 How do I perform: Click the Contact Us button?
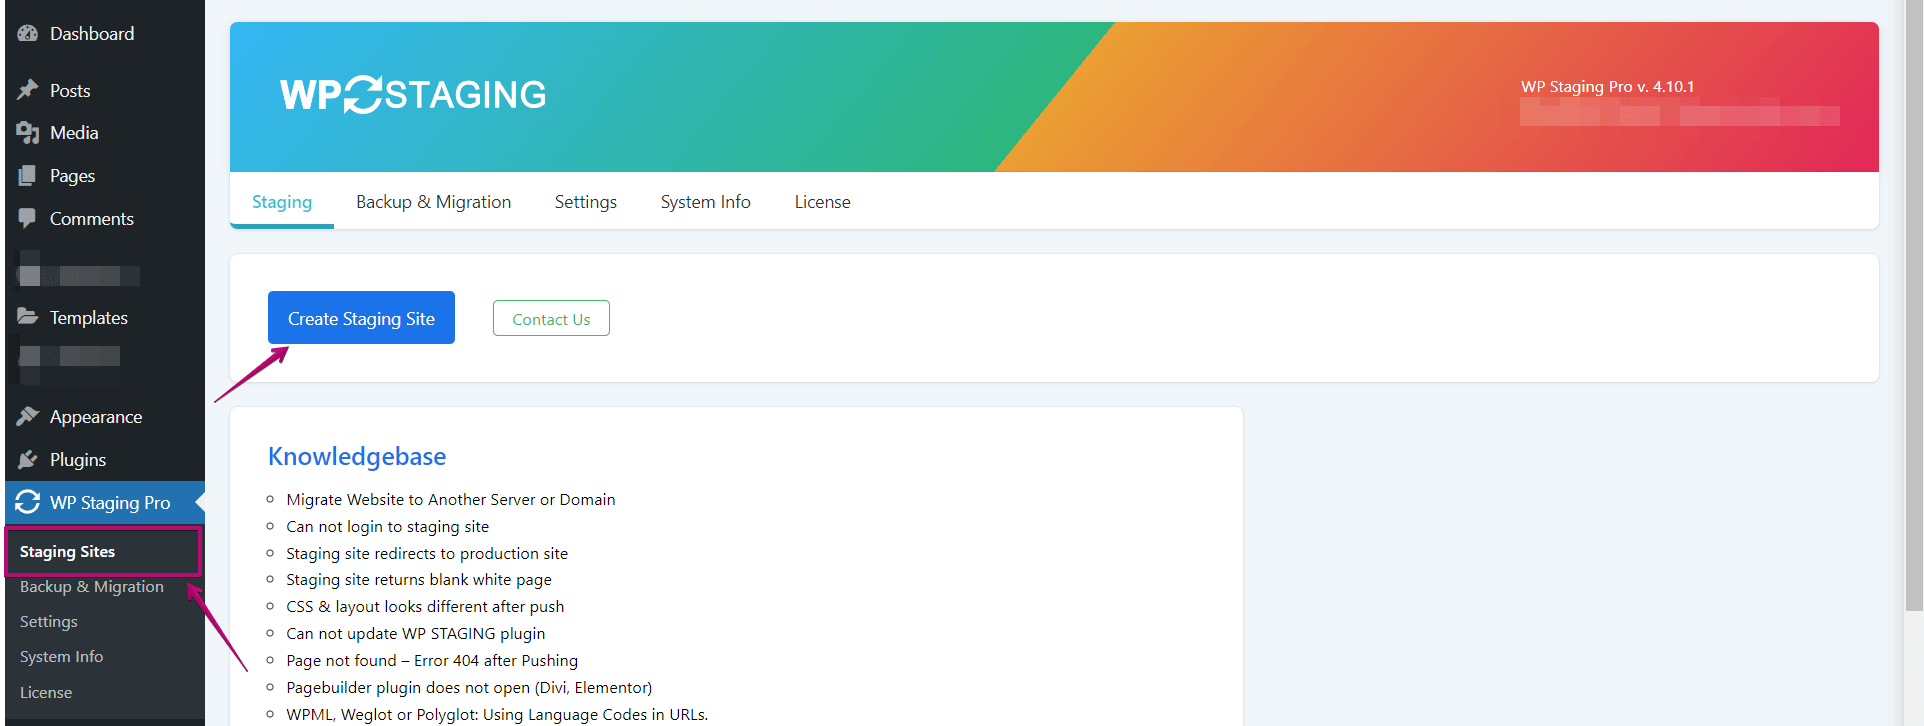click(551, 319)
